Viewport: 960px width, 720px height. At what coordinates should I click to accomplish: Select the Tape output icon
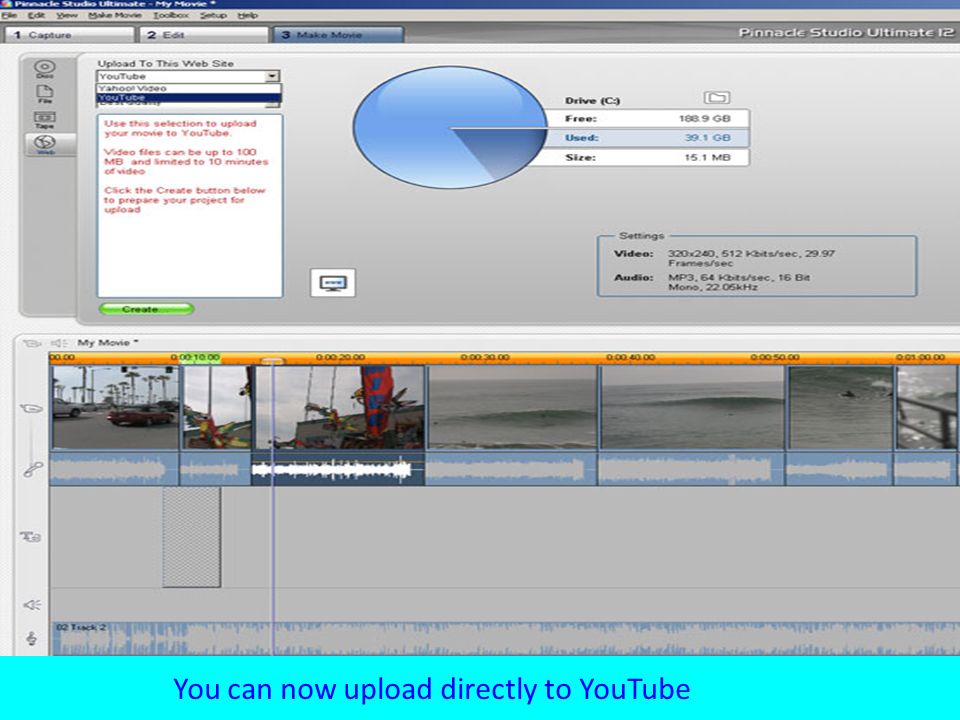point(44,119)
